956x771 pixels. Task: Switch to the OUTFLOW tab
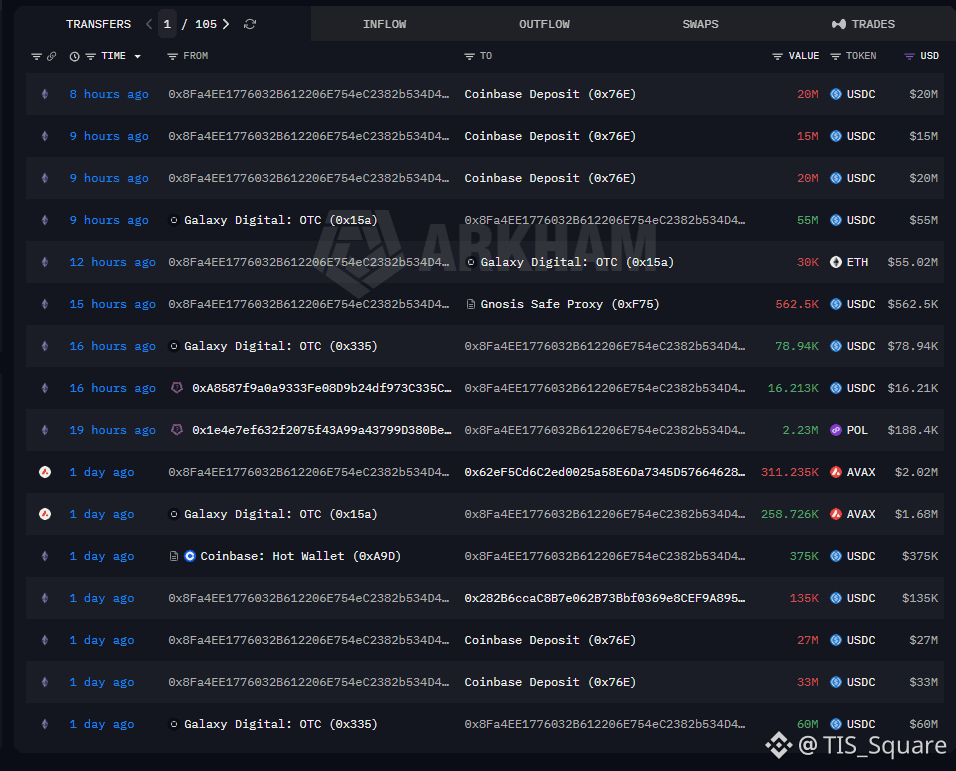[544, 24]
